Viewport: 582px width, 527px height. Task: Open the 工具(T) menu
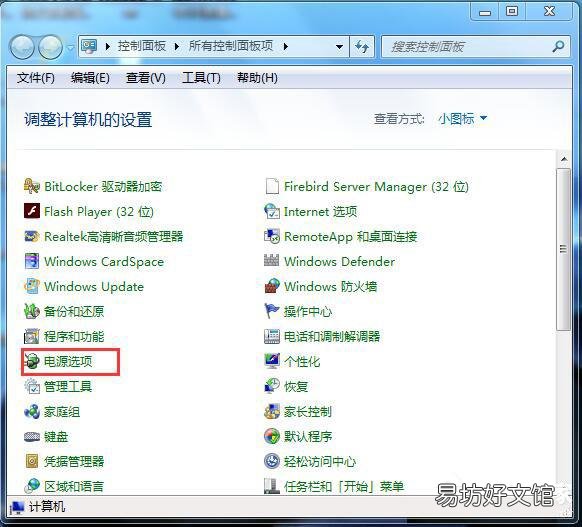[x=201, y=78]
